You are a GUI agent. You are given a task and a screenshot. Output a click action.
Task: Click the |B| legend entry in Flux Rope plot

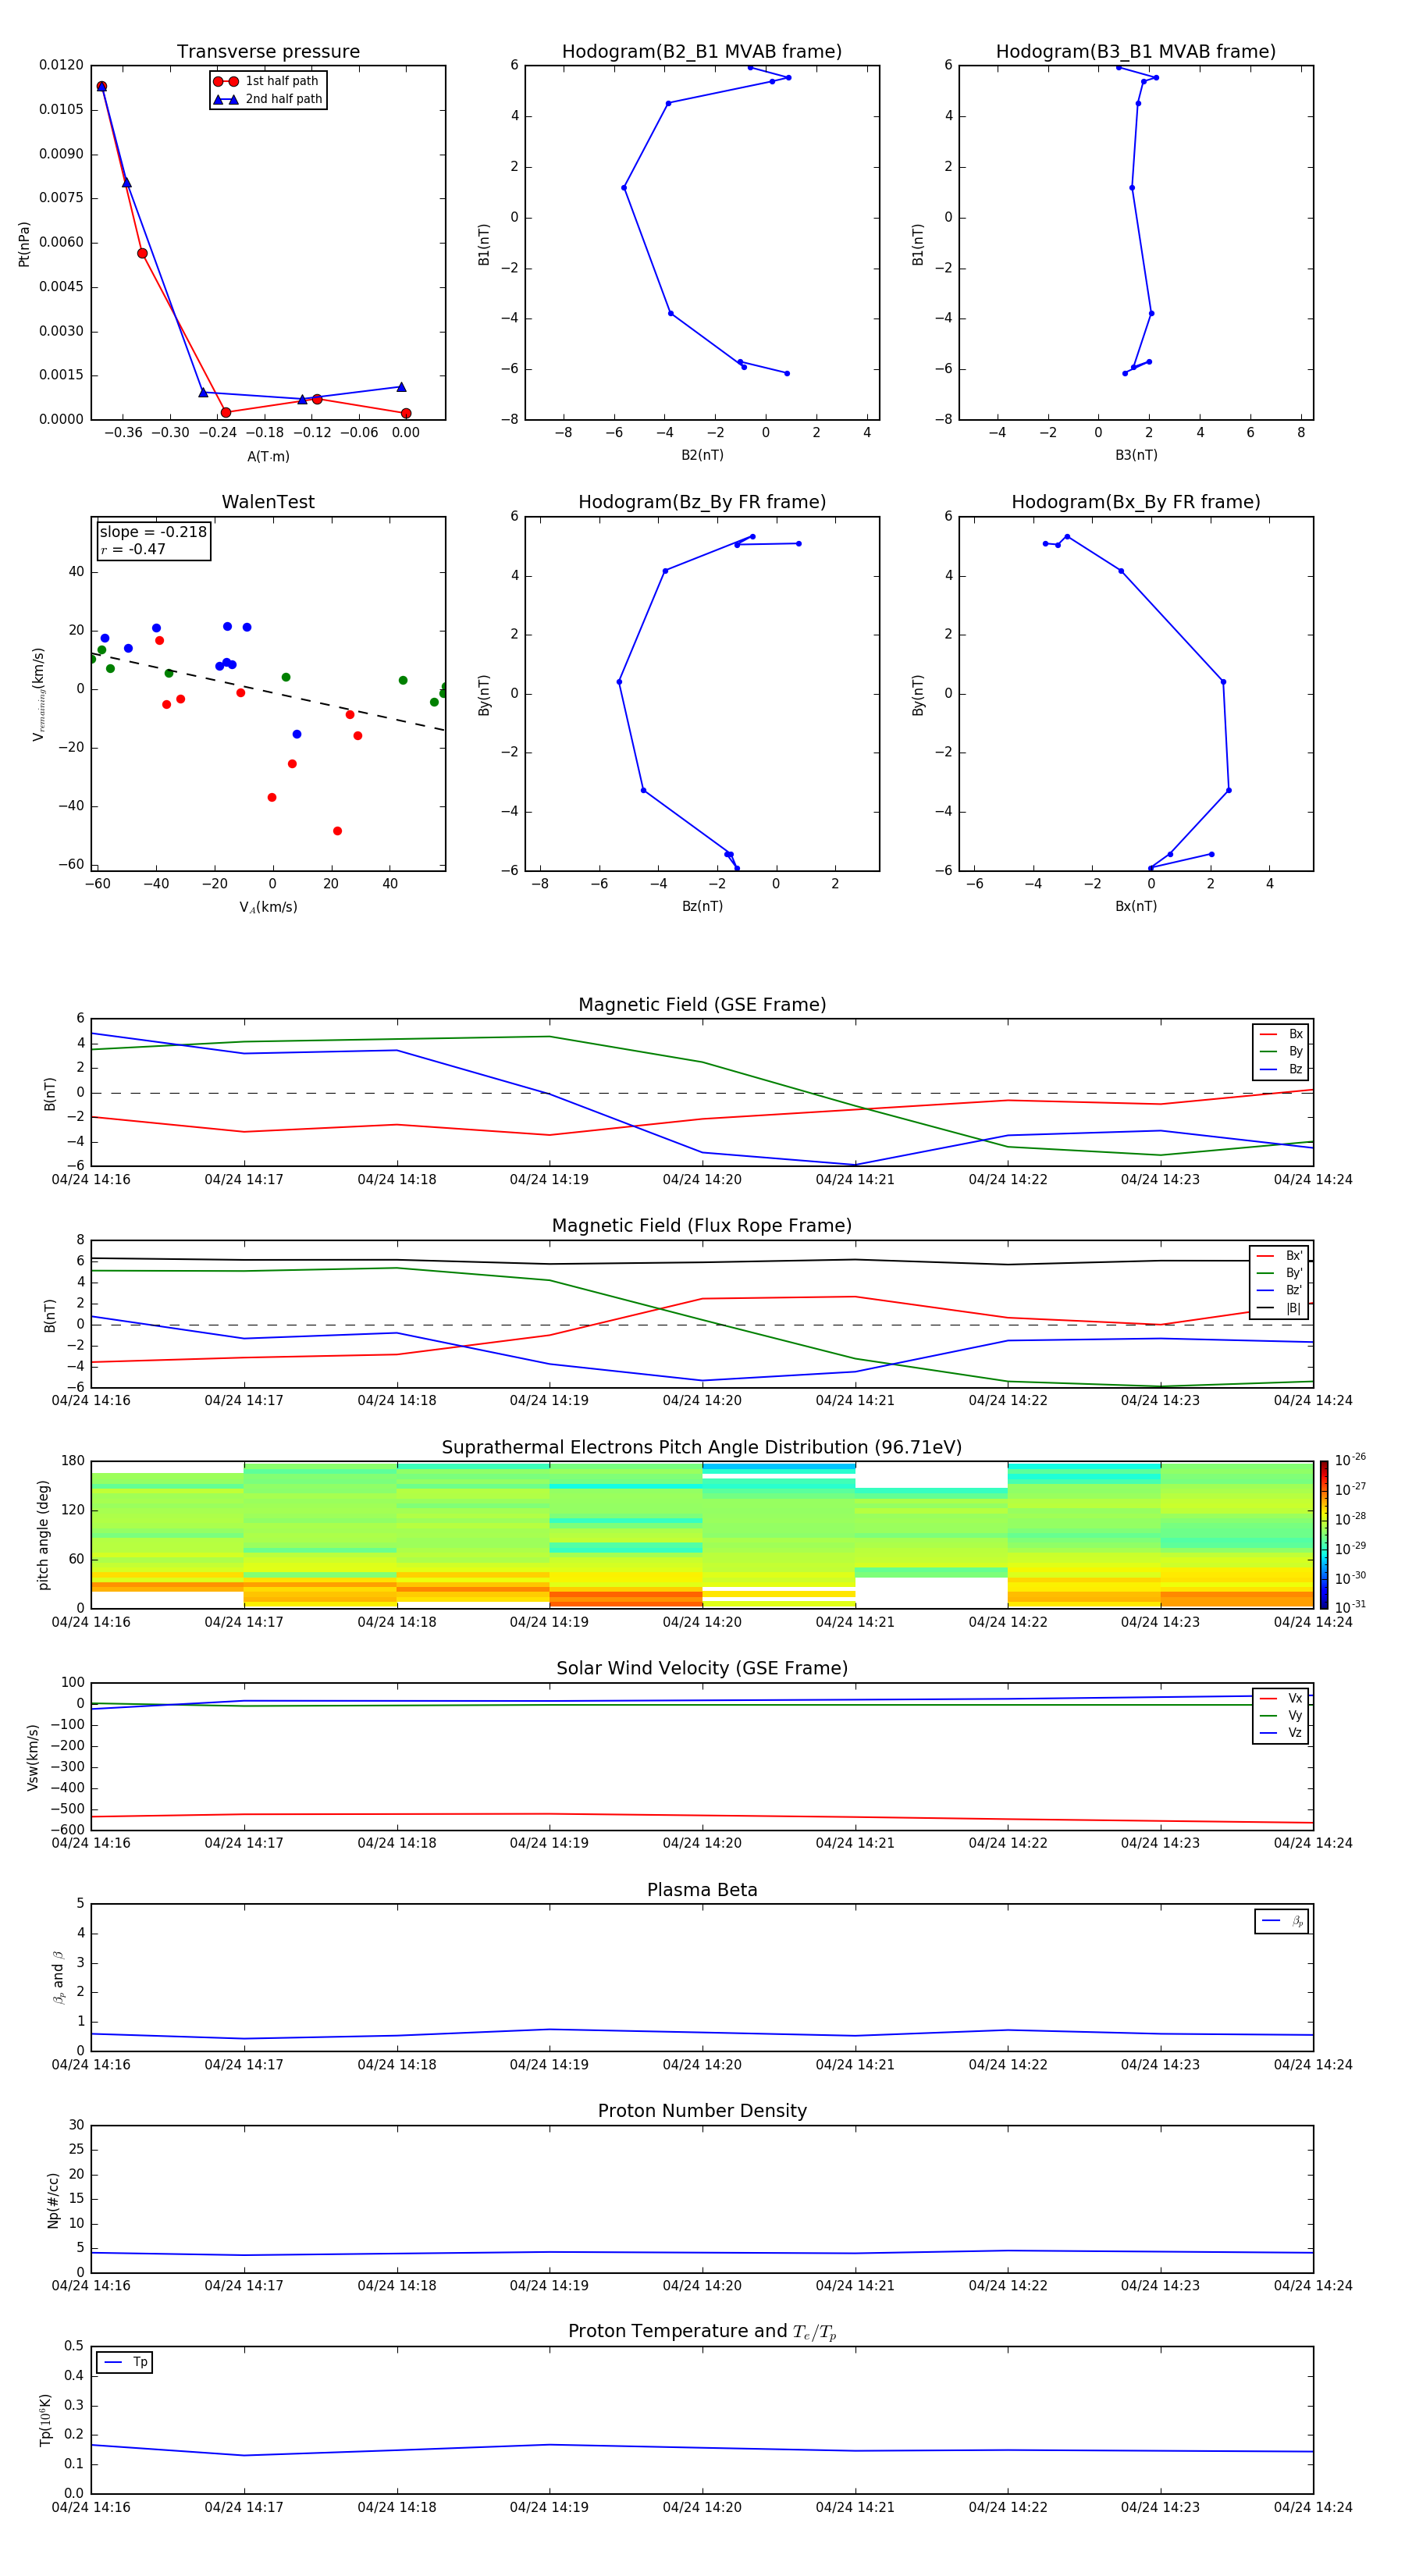pyautogui.click(x=1280, y=1308)
